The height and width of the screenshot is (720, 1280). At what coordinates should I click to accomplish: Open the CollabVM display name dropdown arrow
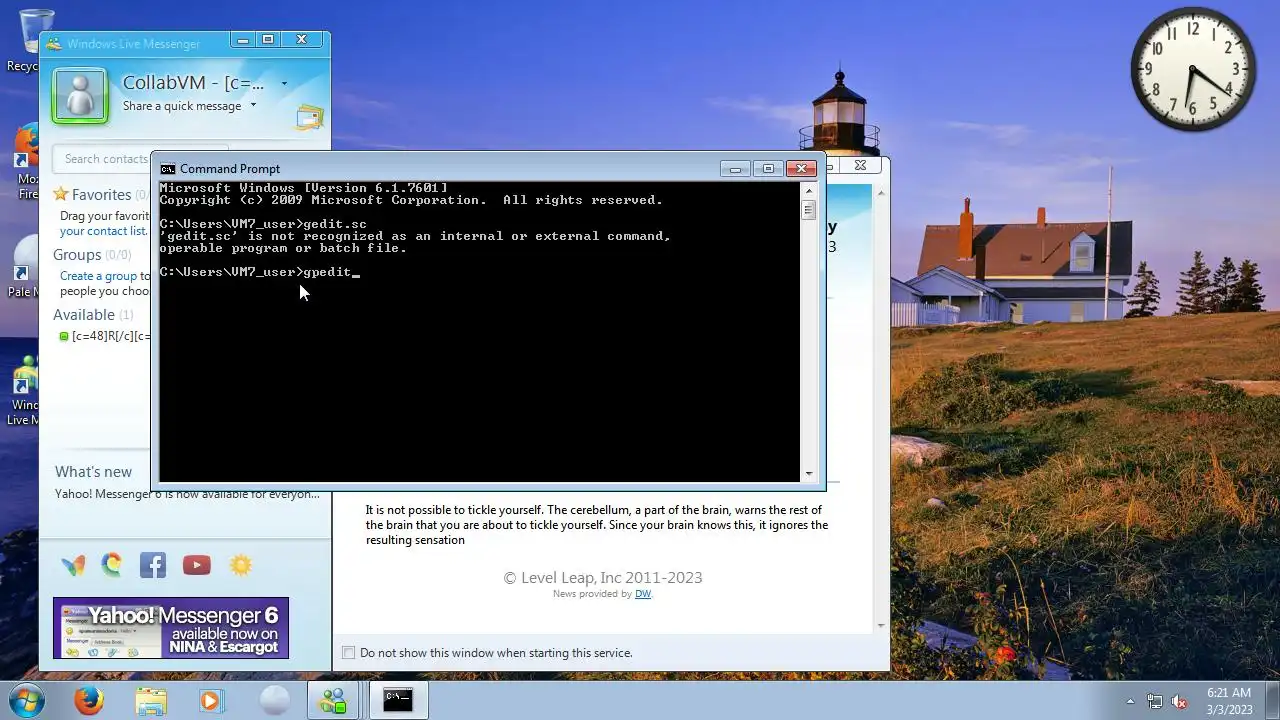coord(284,84)
